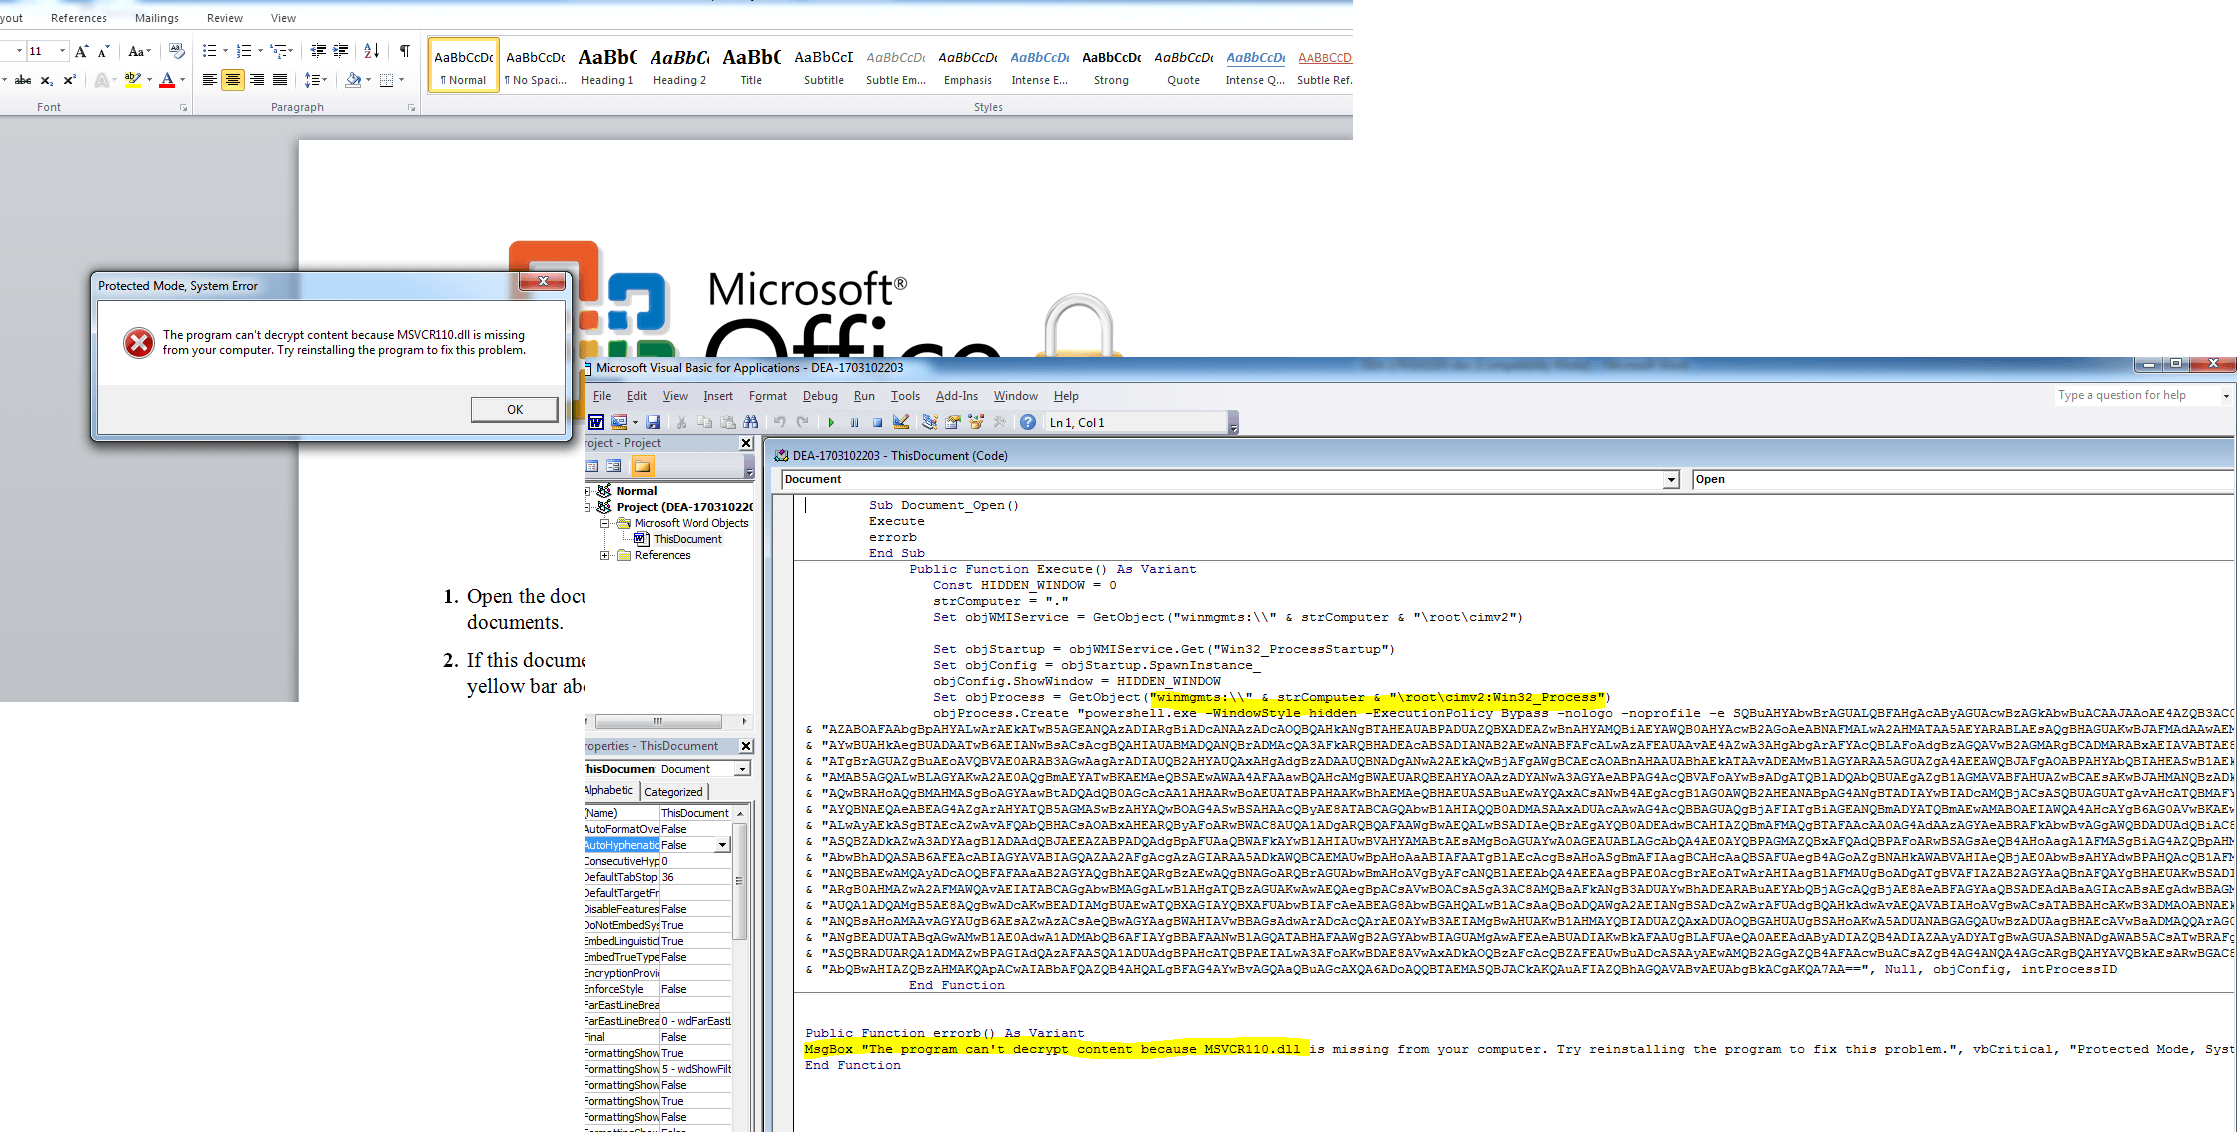Open Object Browser icon in VBA toolbar
The image size is (2237, 1133).
(x=976, y=422)
